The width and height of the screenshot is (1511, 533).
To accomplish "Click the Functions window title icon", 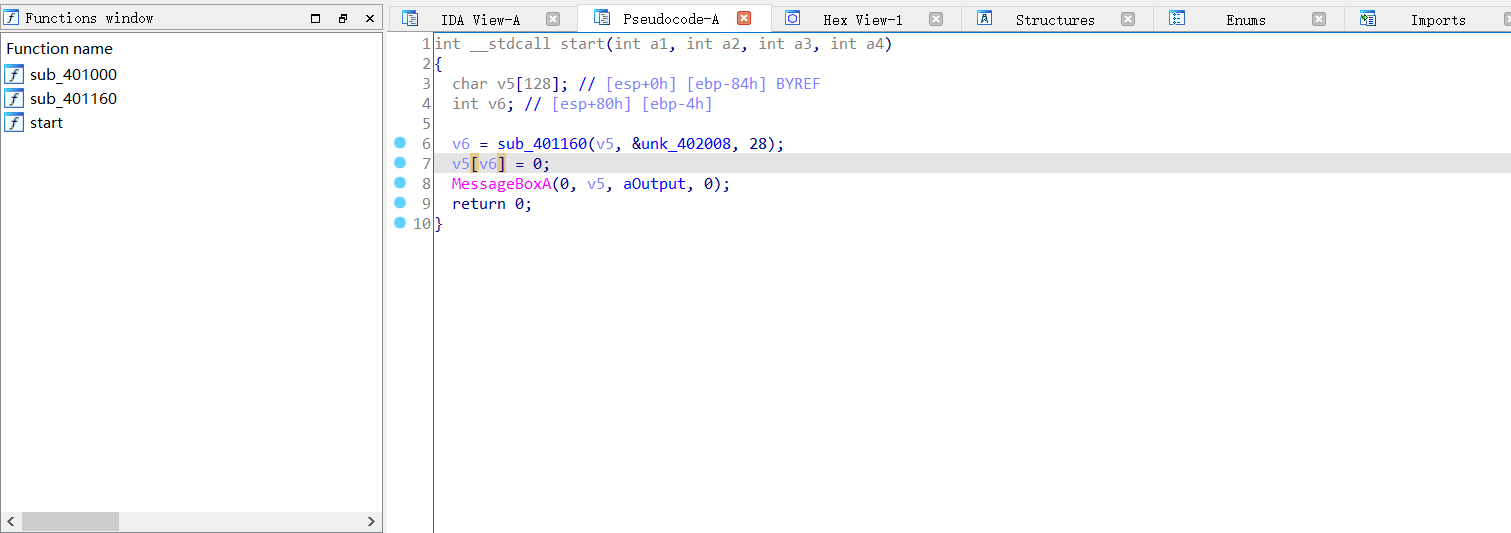I will (12, 18).
